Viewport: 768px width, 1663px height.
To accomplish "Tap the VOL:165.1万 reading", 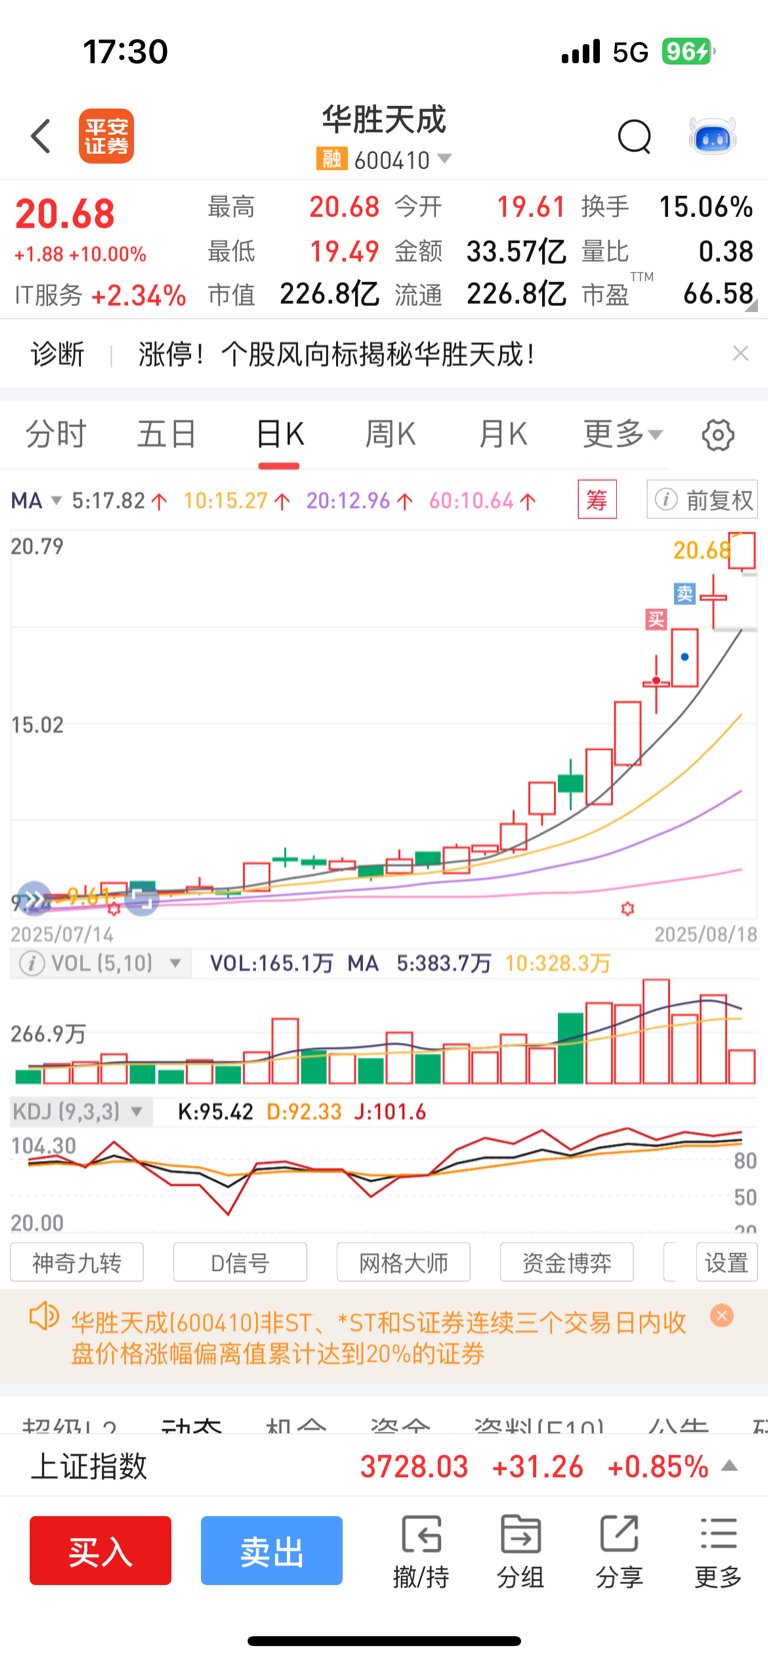I will pyautogui.click(x=271, y=963).
